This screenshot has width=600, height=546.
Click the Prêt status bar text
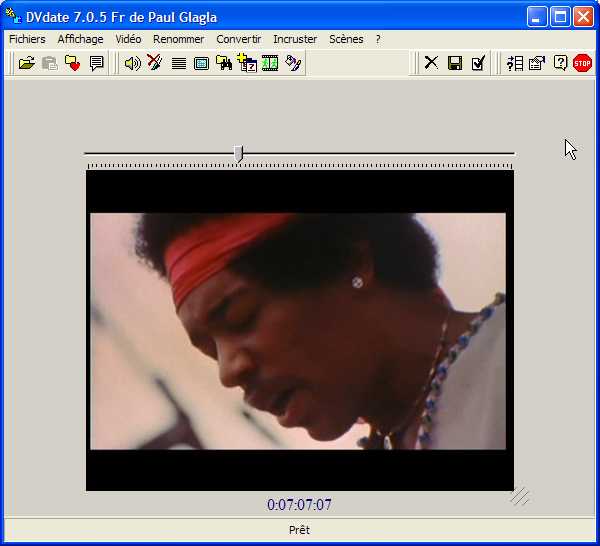(299, 530)
